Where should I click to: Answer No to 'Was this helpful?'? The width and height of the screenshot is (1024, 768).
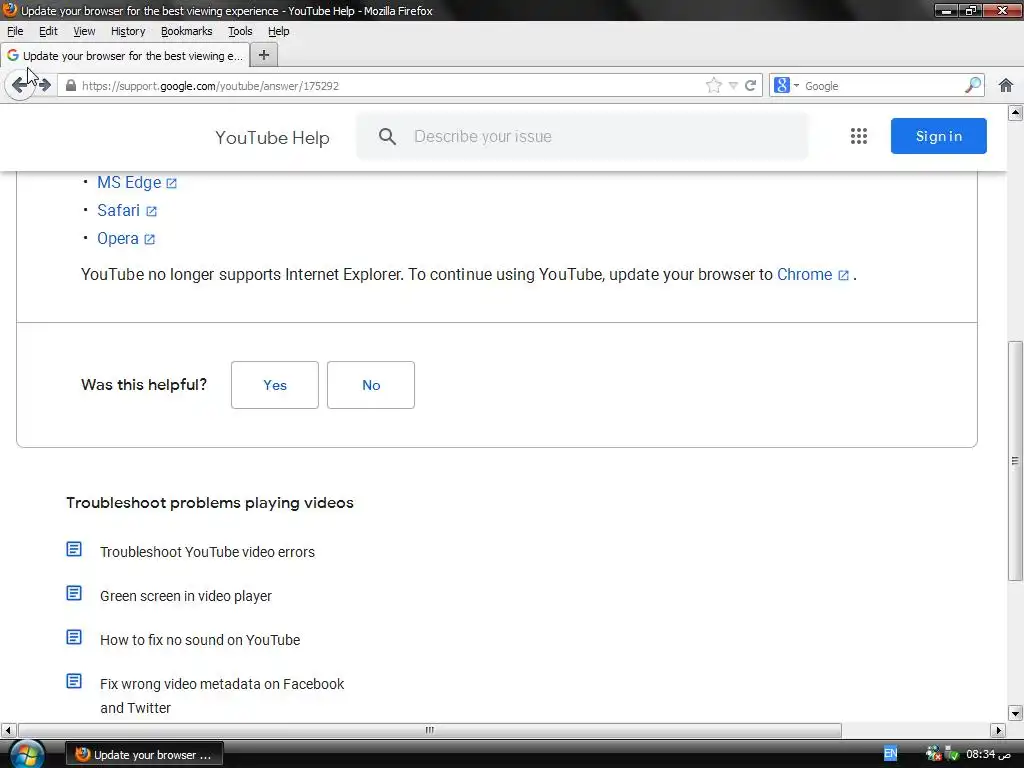click(x=371, y=385)
